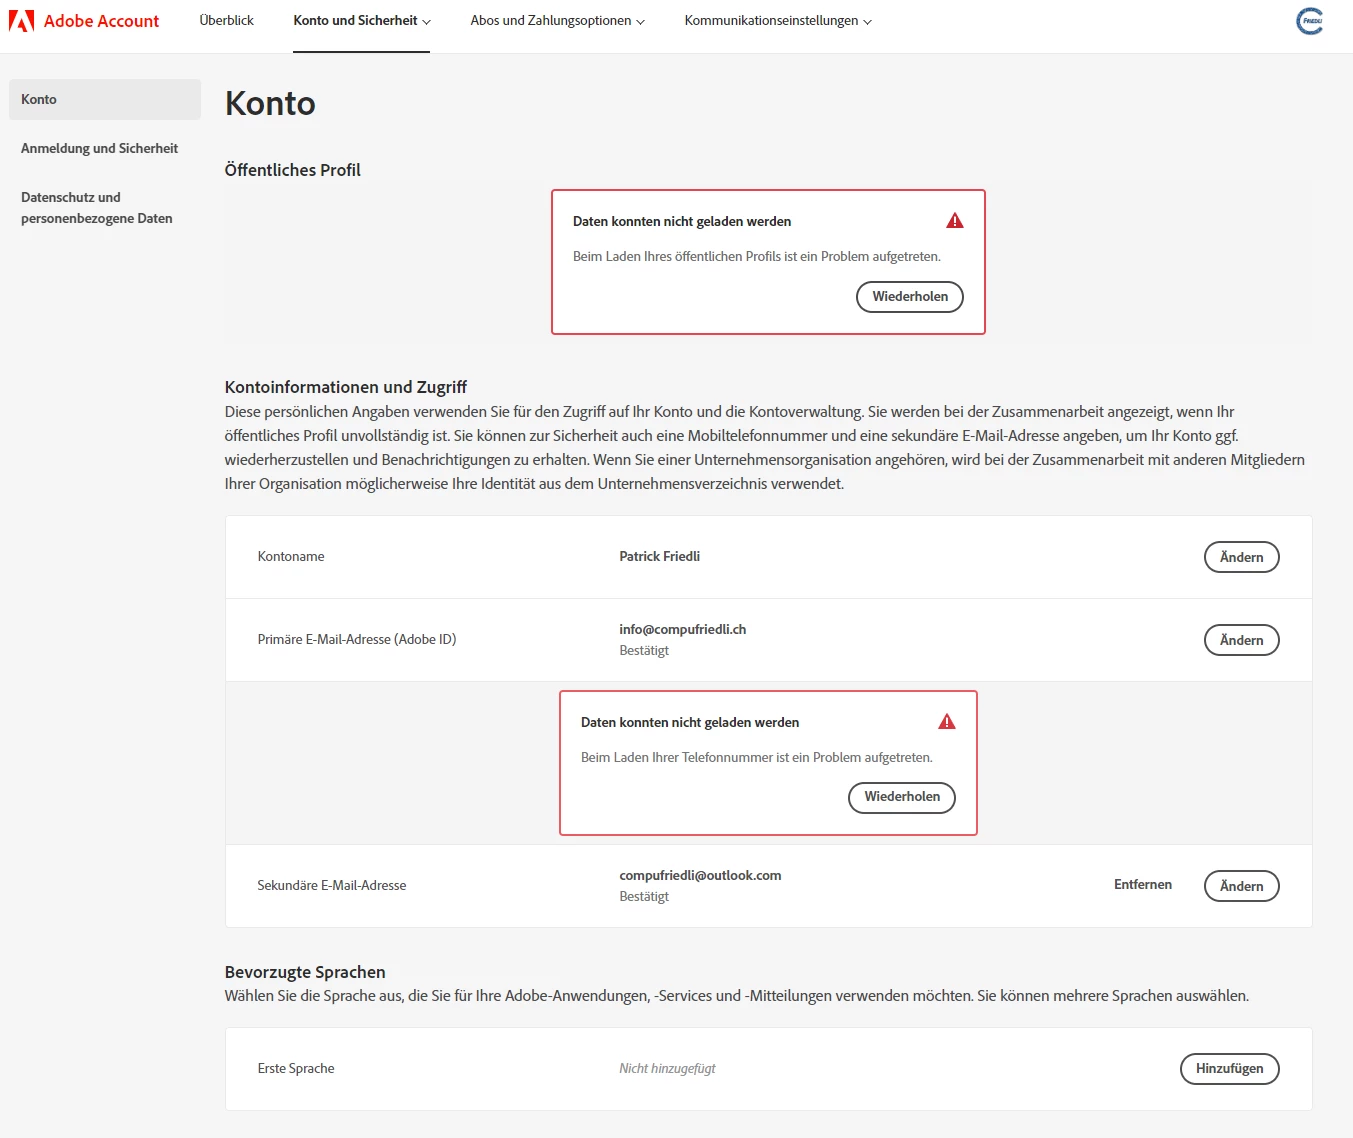Click the Nicht hinzugefügt text
Screen dimensions: 1353x1138
click(668, 1069)
